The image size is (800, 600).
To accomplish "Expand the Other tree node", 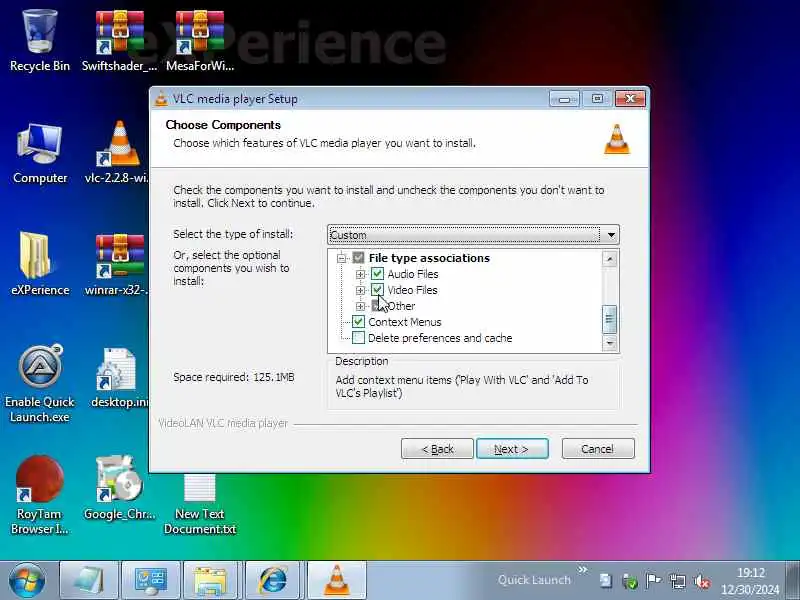I will pyautogui.click(x=360, y=306).
